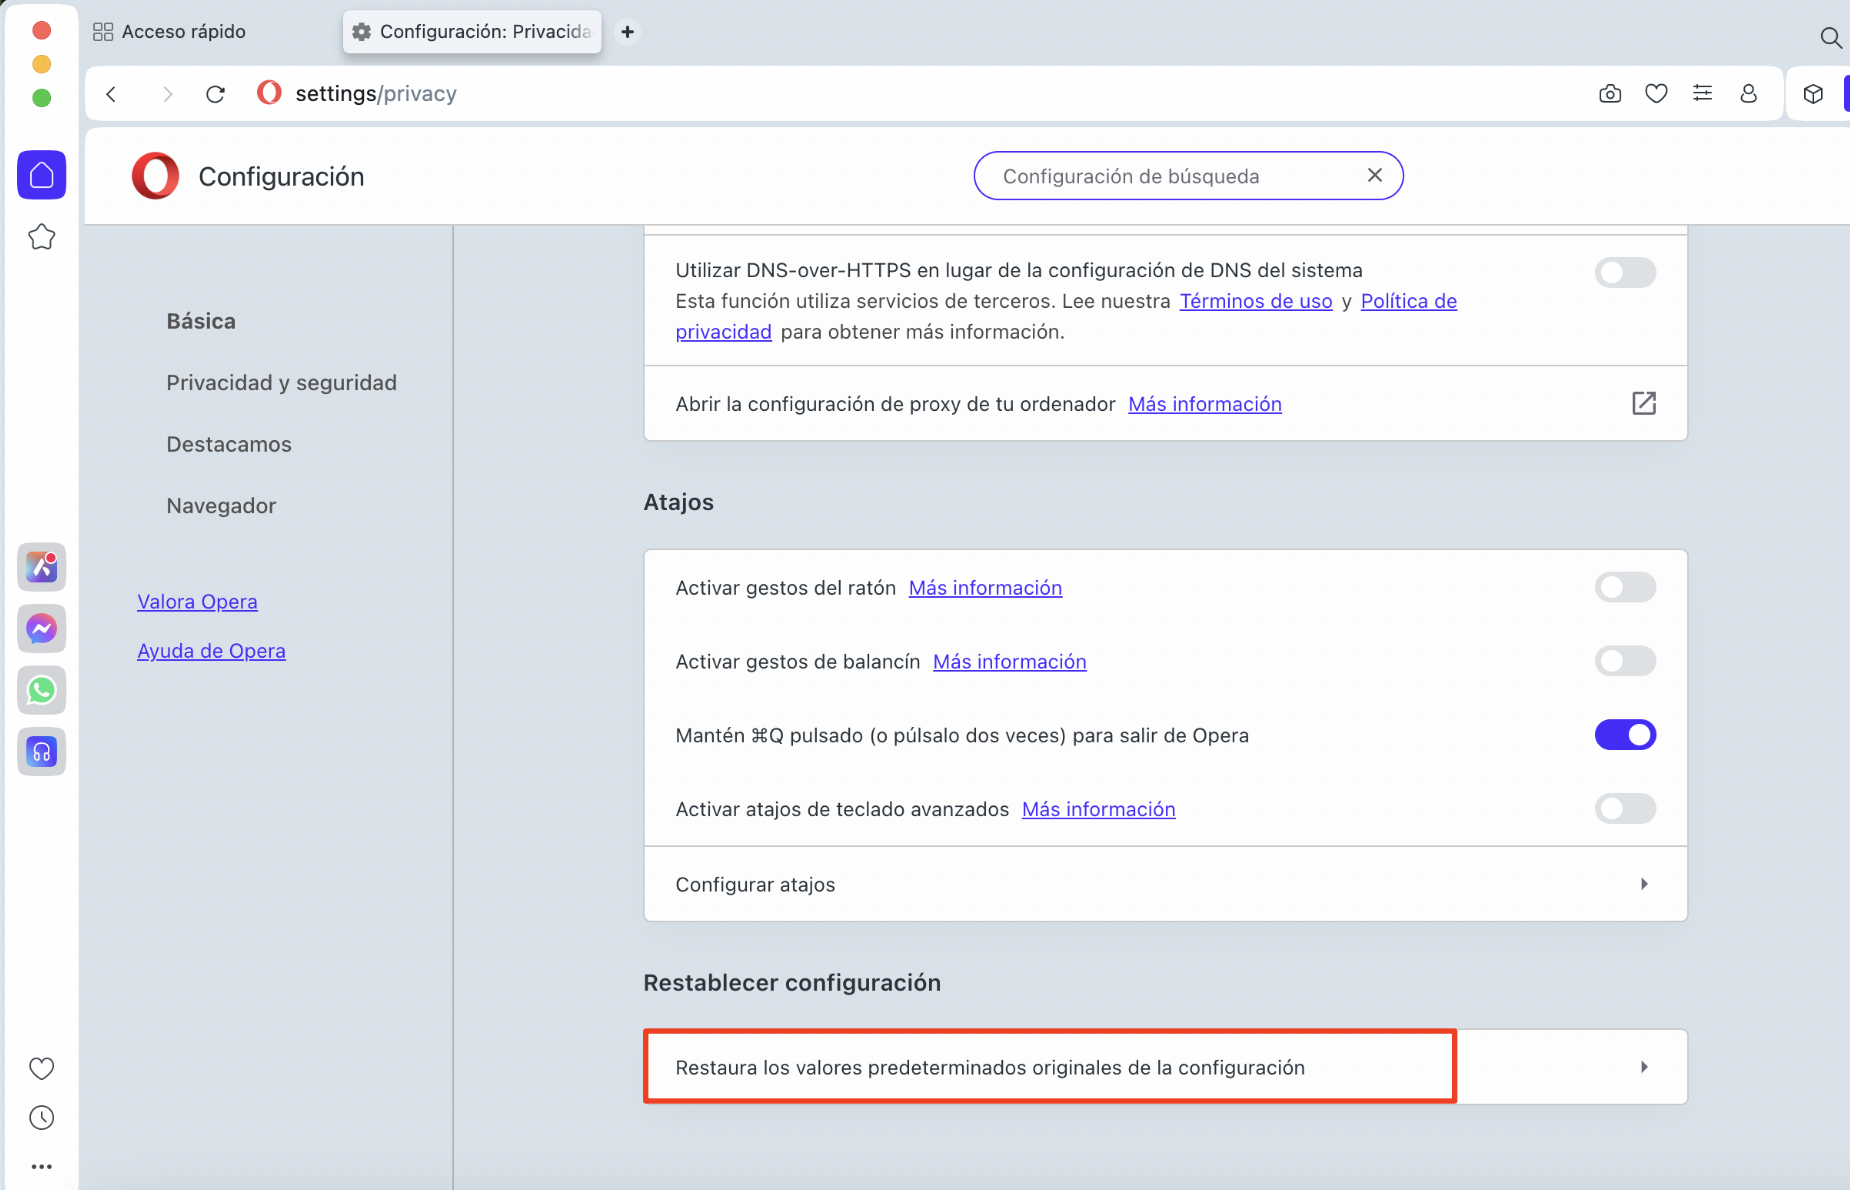The width and height of the screenshot is (1850, 1190).
Task: Open the Navegador settings section
Action: tap(221, 505)
